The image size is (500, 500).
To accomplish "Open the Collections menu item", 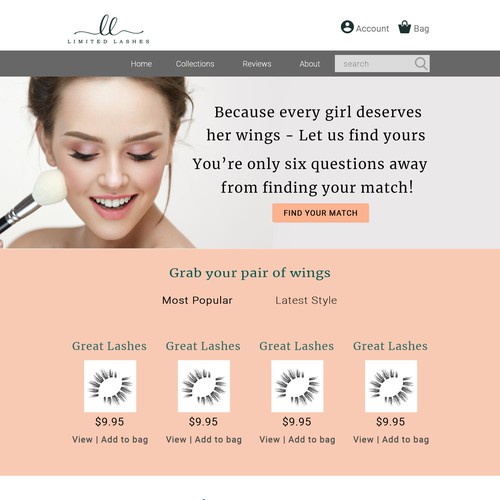I will coord(195,64).
